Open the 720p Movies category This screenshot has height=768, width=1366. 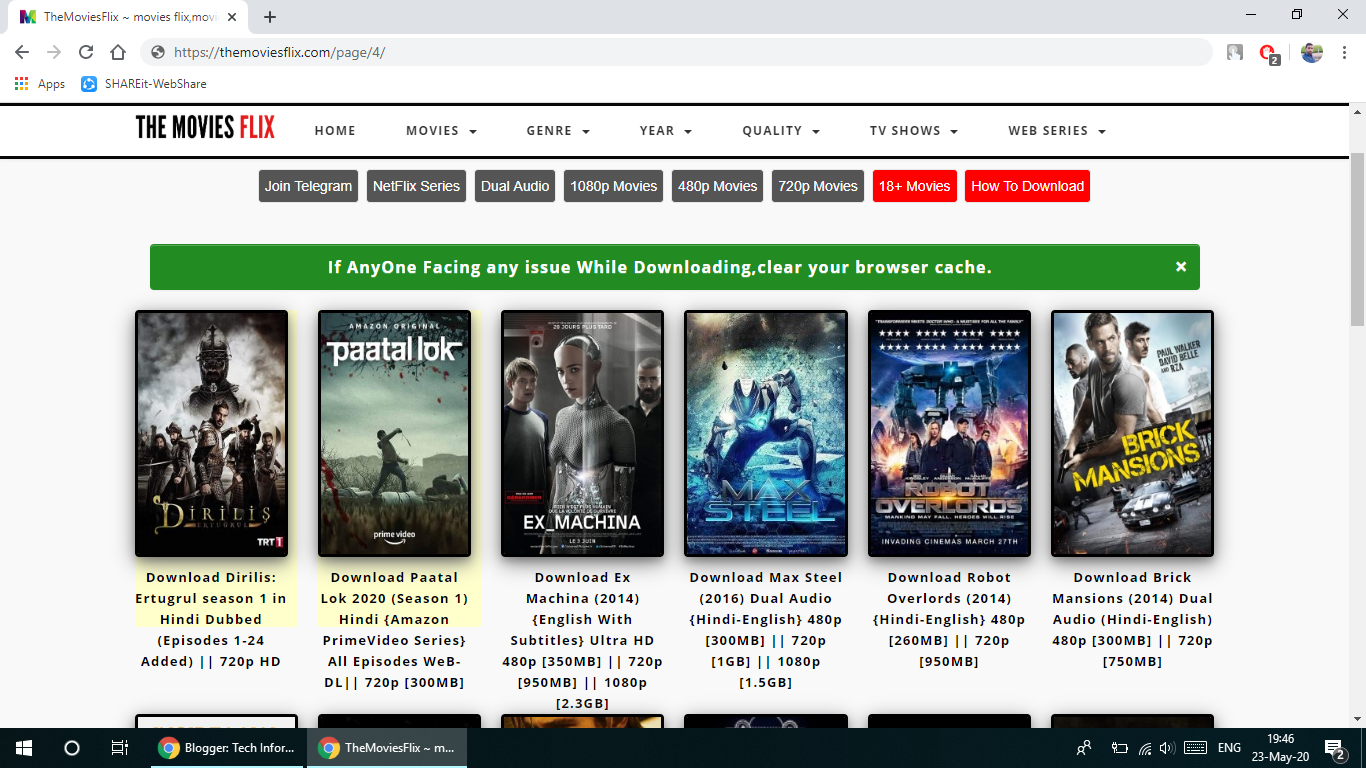818,186
